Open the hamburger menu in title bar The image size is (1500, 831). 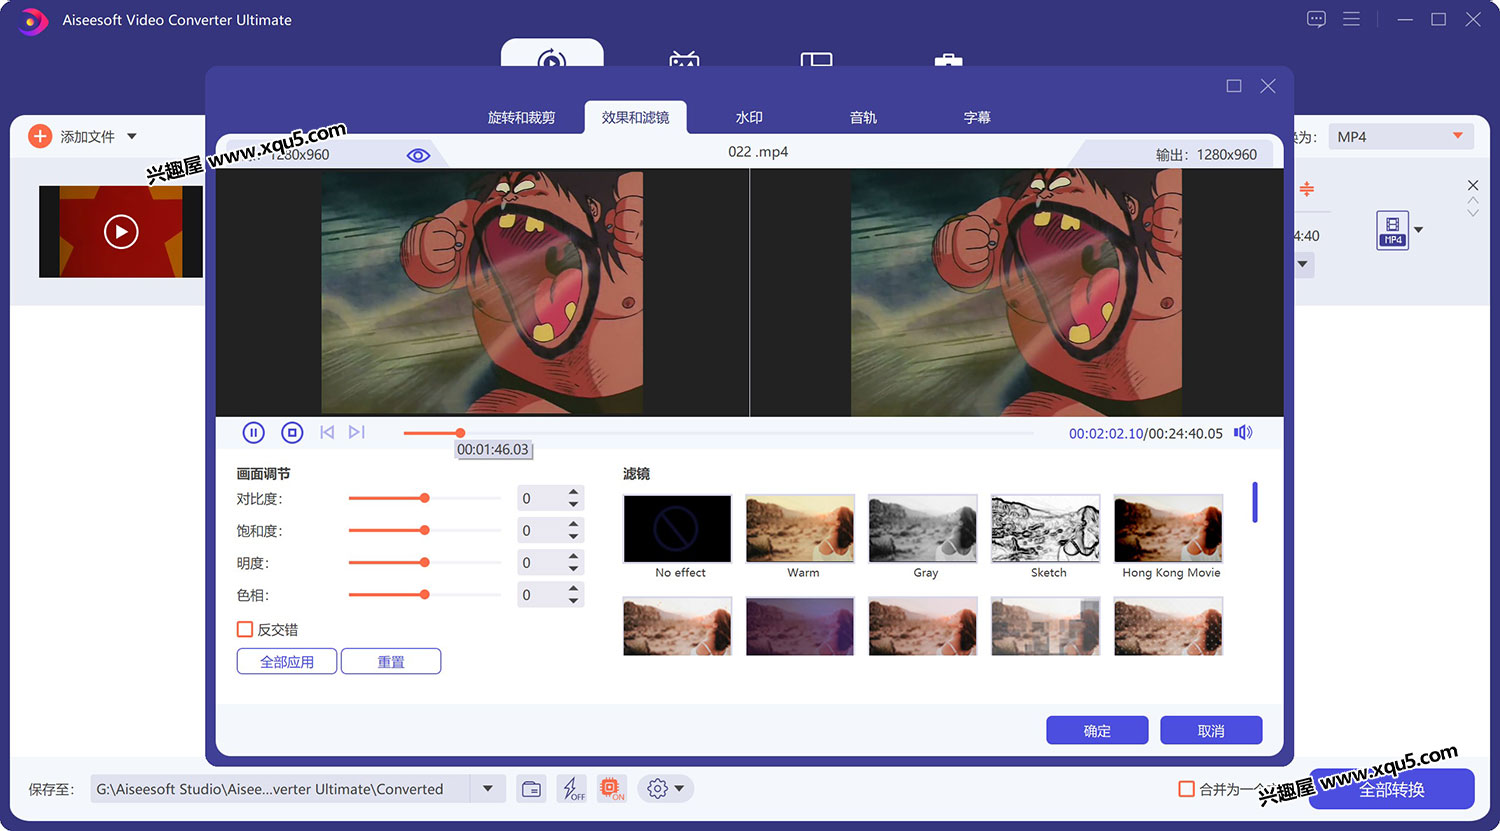pyautogui.click(x=1351, y=19)
